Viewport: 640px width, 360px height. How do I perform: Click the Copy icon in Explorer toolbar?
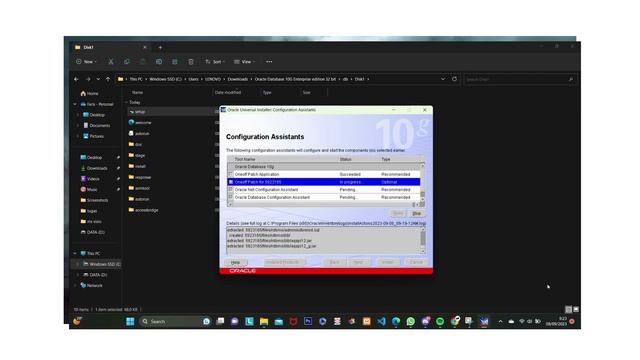(x=127, y=62)
